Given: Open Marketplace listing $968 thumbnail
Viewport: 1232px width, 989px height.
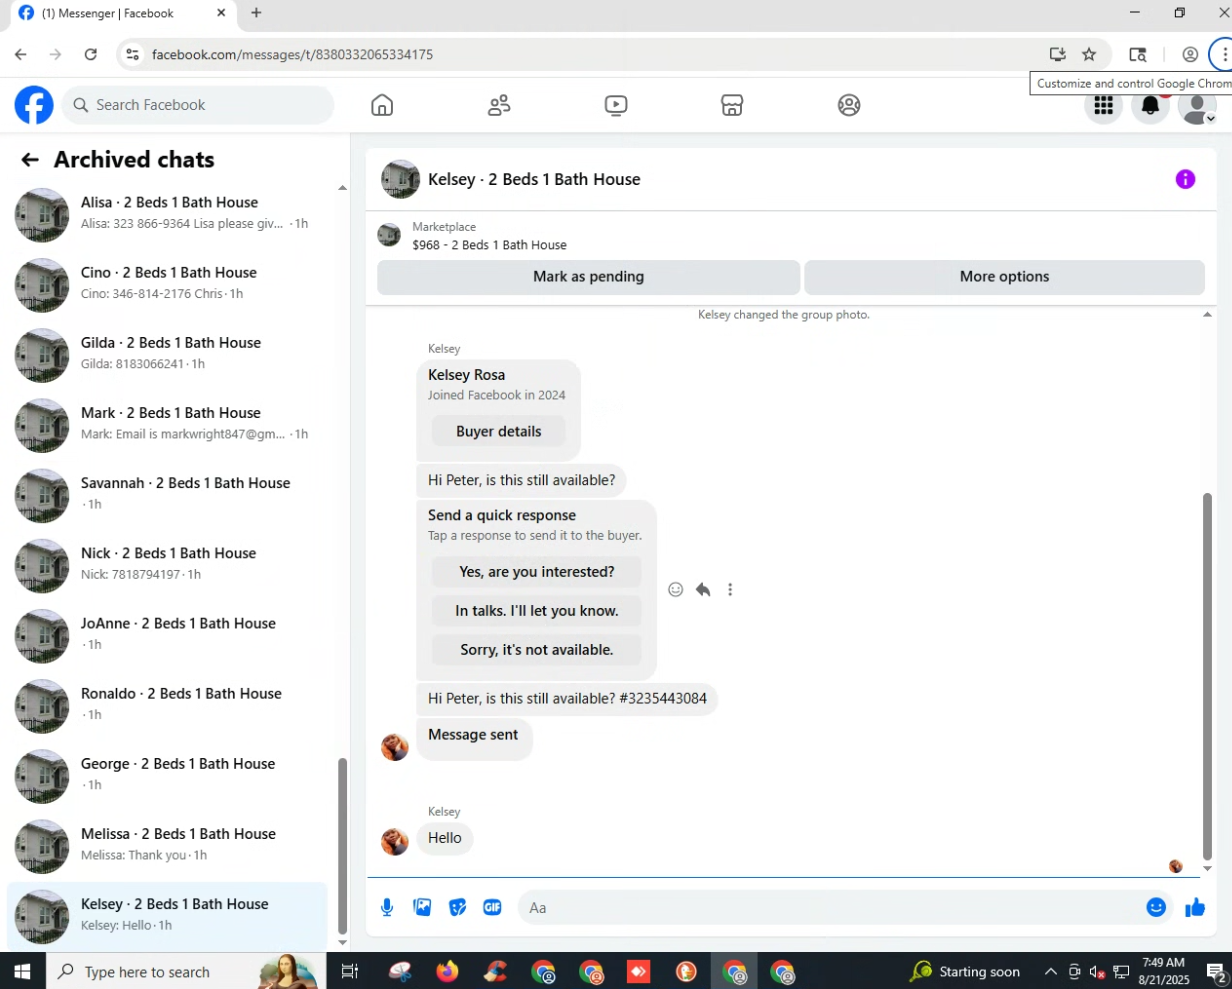Looking at the screenshot, I should tap(389, 236).
